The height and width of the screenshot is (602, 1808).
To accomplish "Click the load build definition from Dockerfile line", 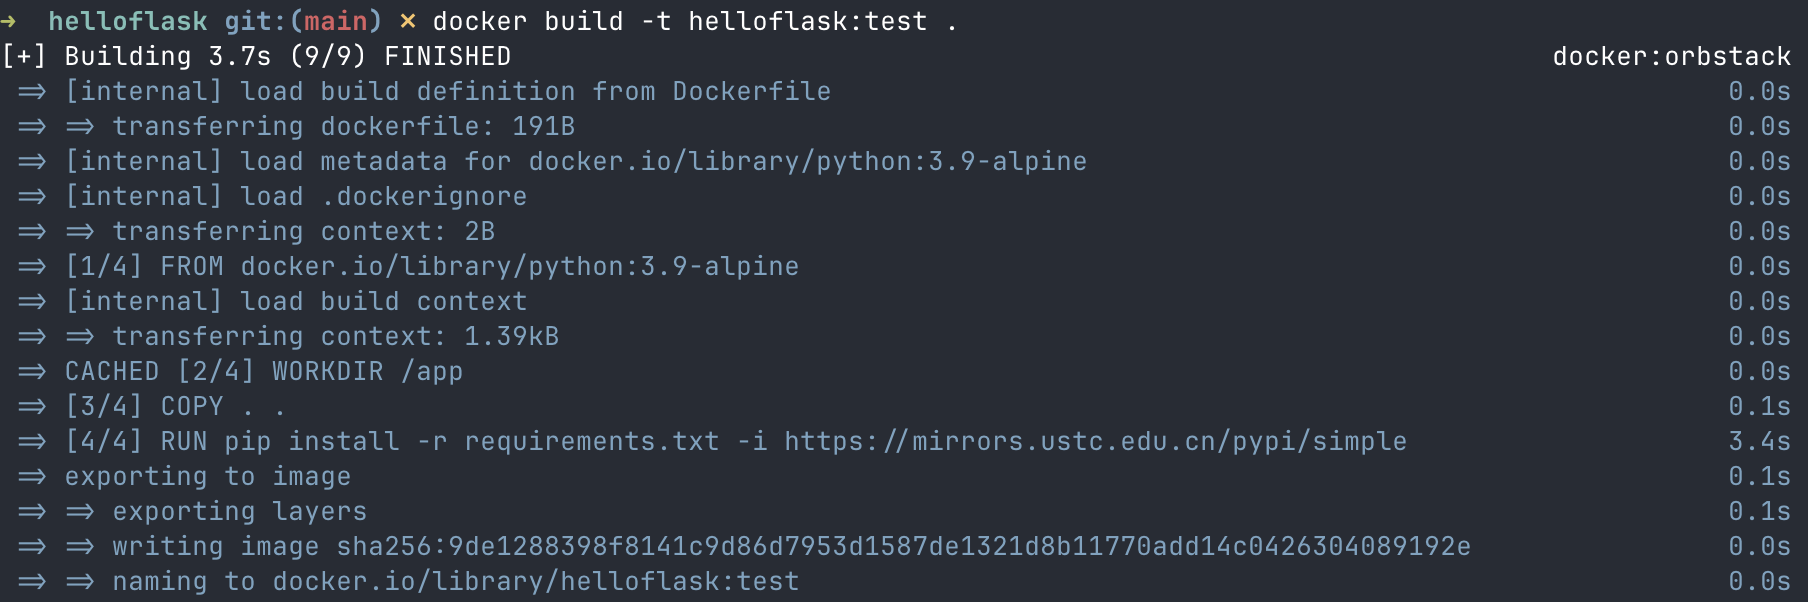I will coord(447,91).
